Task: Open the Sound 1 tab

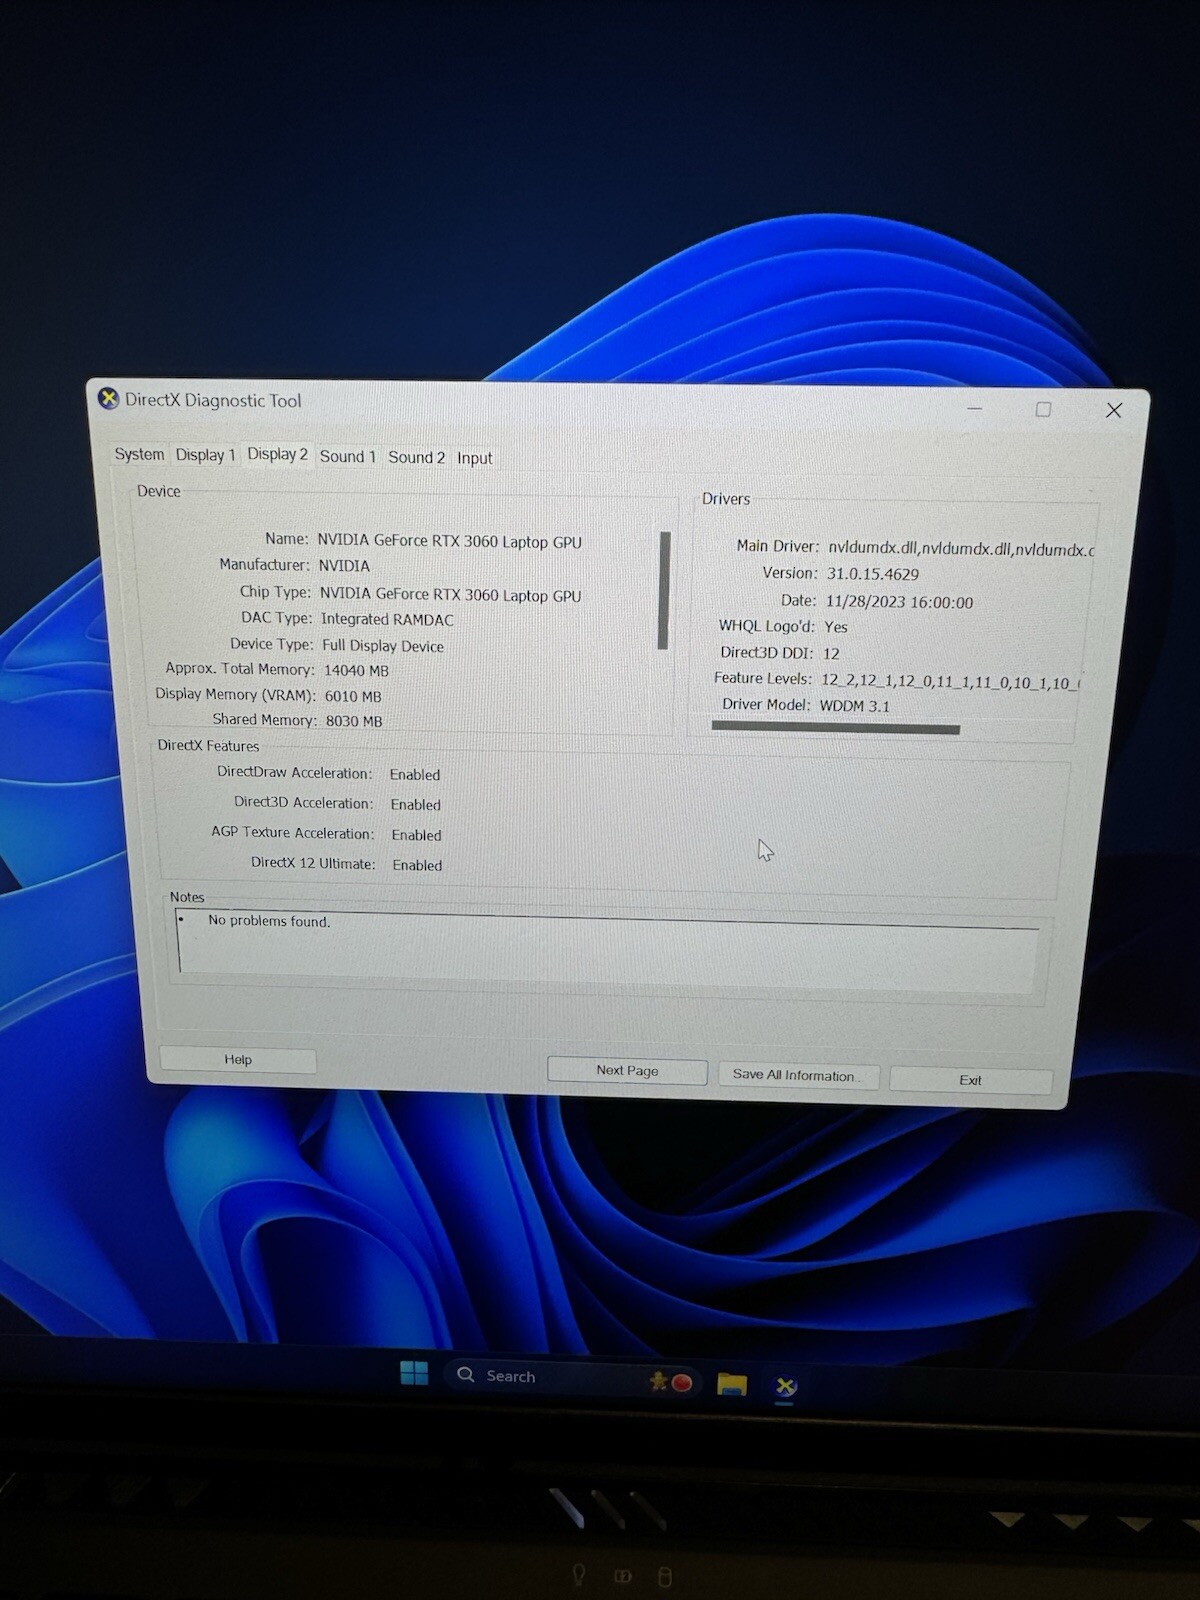Action: (347, 457)
